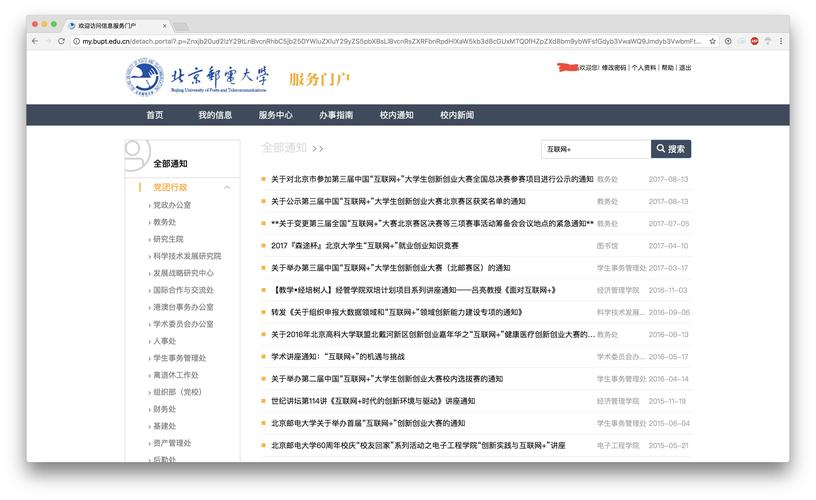Open the Chrome three-dot menu
This screenshot has width=816, height=500.
[781, 41]
